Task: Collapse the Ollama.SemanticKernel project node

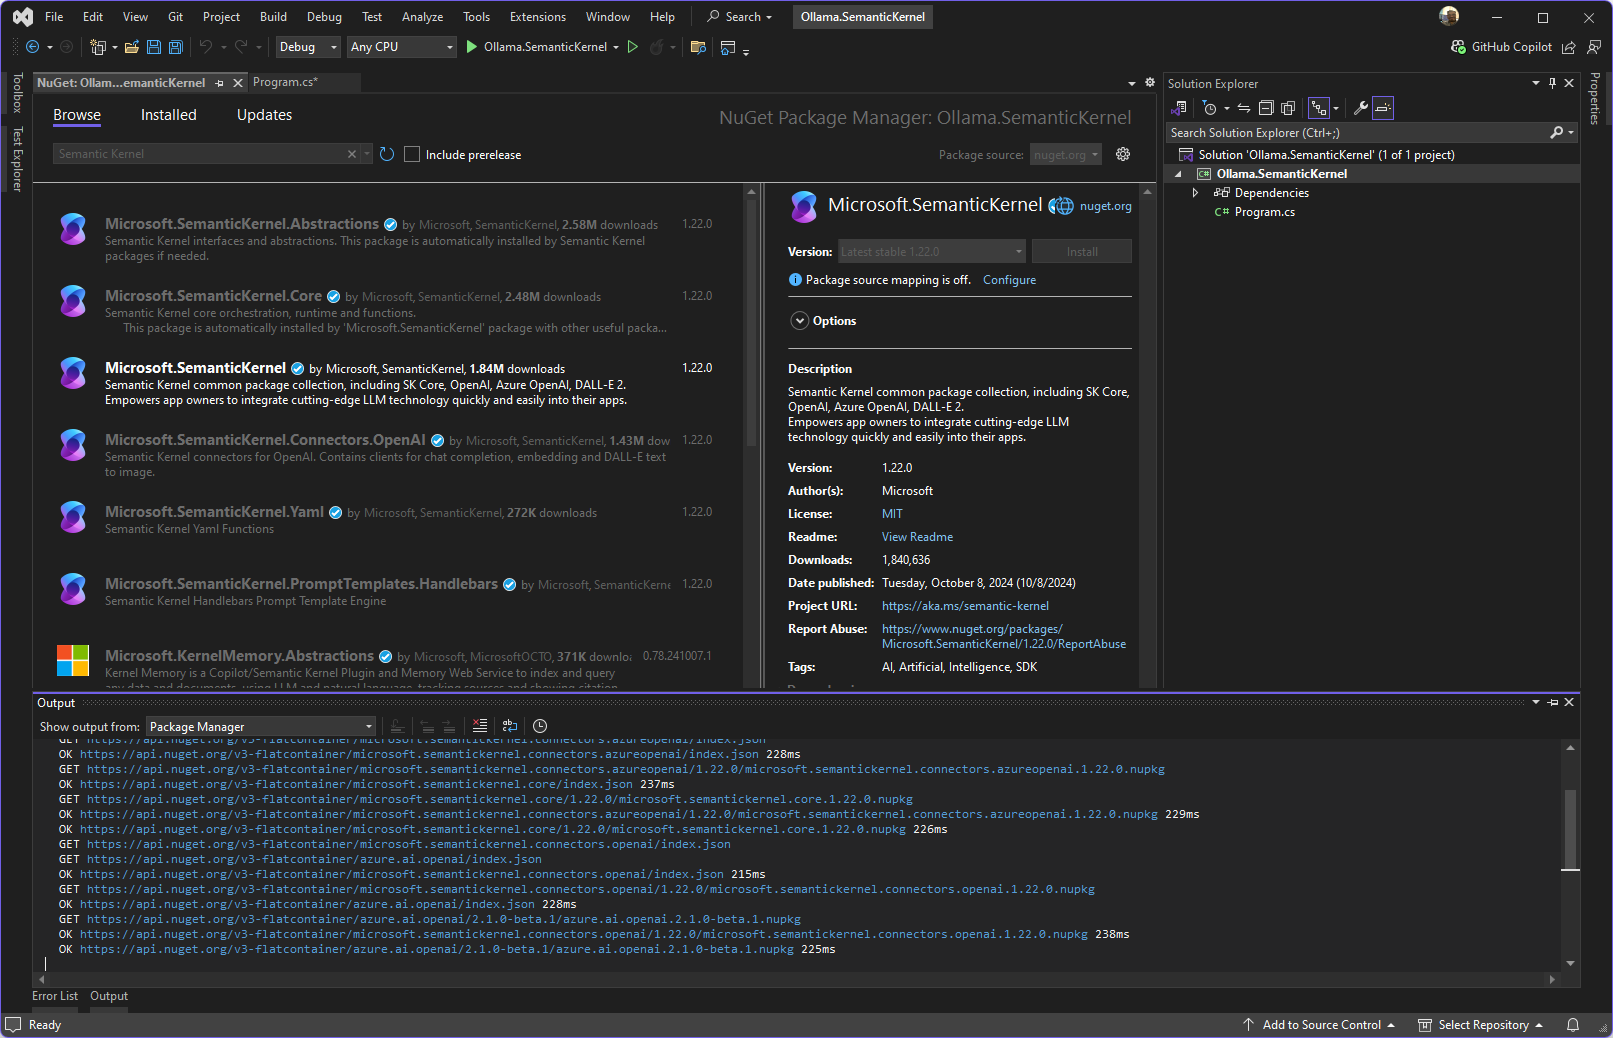Action: pyautogui.click(x=1178, y=174)
